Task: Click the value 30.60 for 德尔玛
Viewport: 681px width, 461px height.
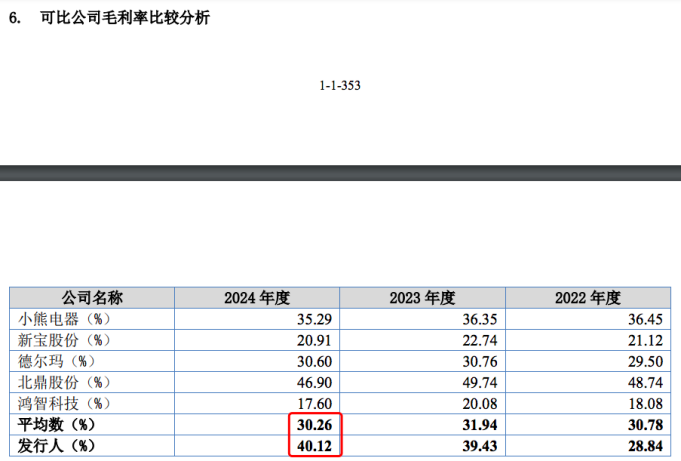Action: coord(314,362)
